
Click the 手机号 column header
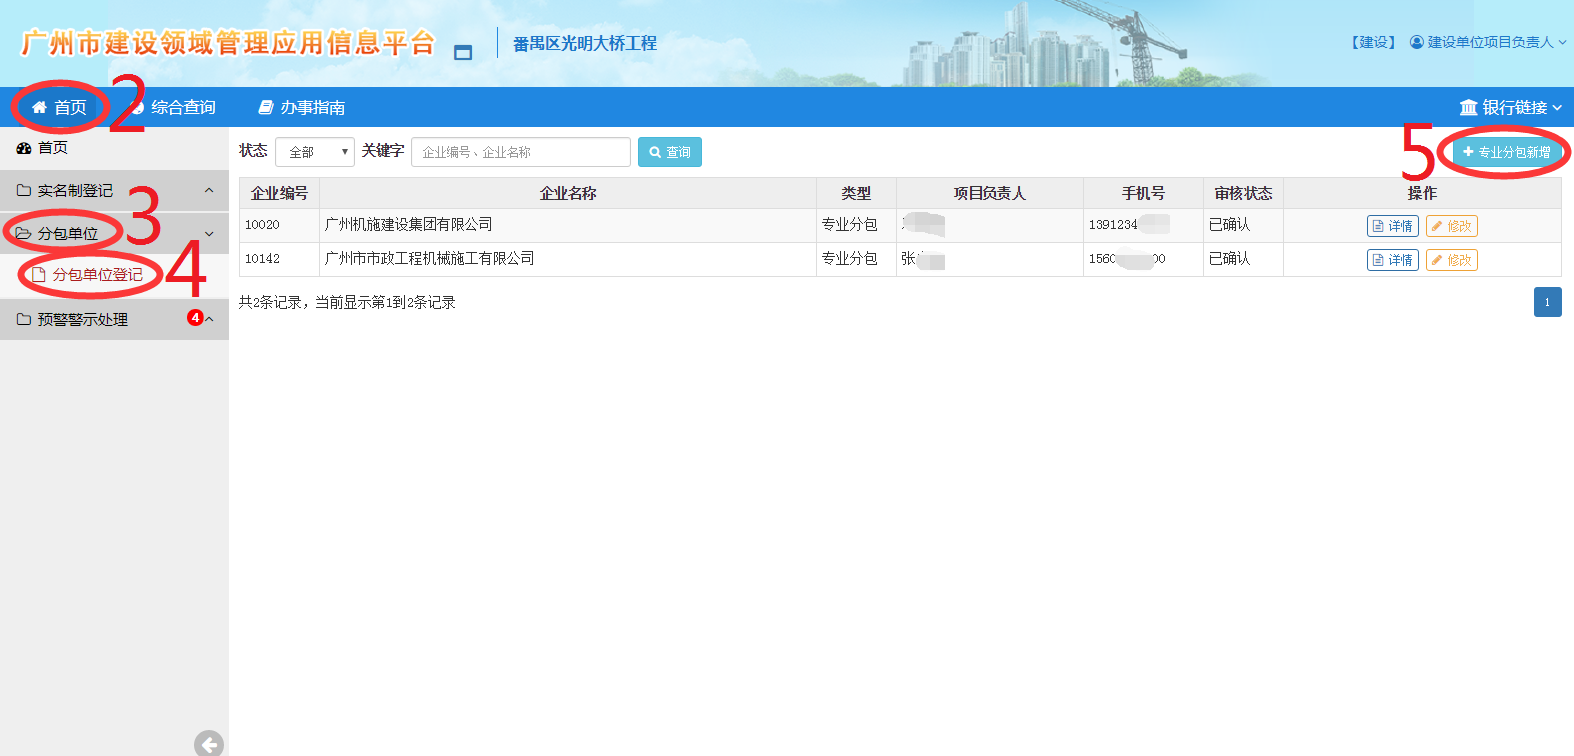[1143, 193]
